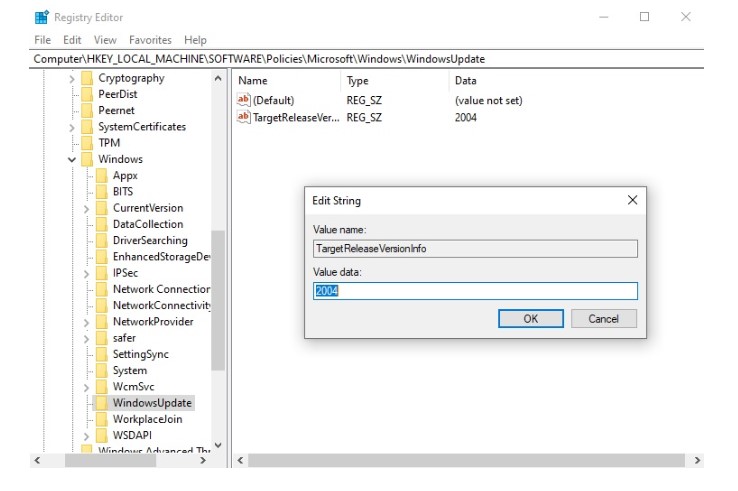Viewport: 738px width, 491px height.
Task: Open the File menu
Action: pos(42,40)
